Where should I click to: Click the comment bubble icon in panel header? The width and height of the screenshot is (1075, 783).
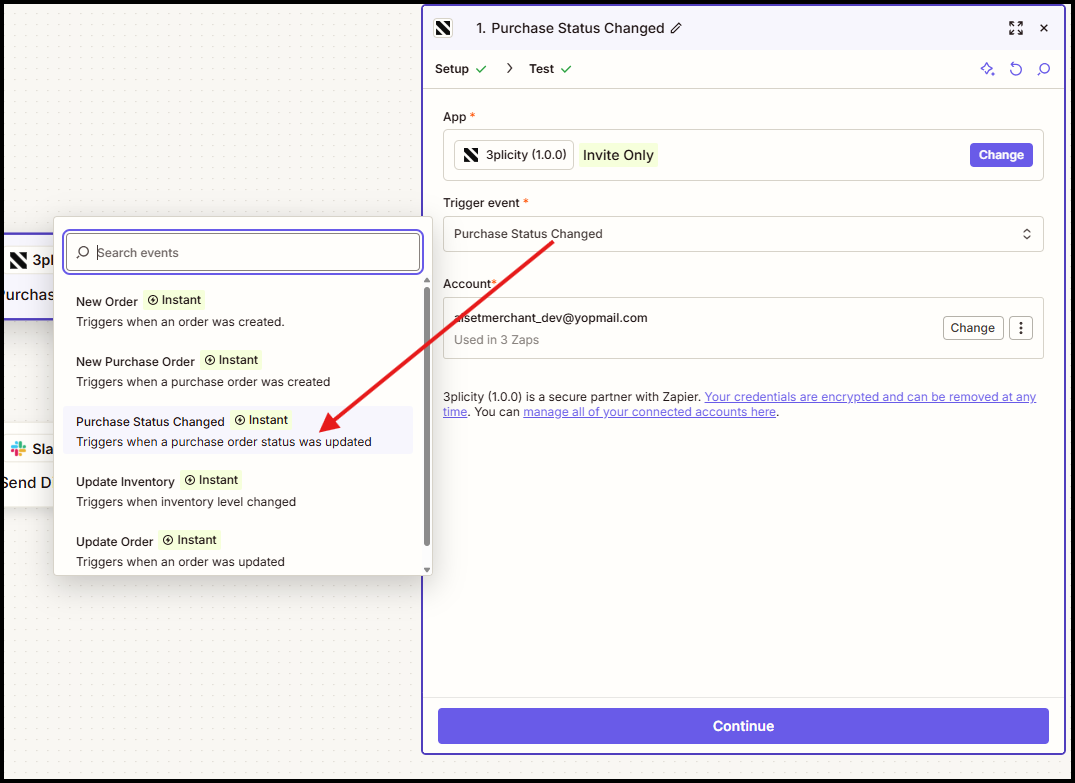point(1043,69)
